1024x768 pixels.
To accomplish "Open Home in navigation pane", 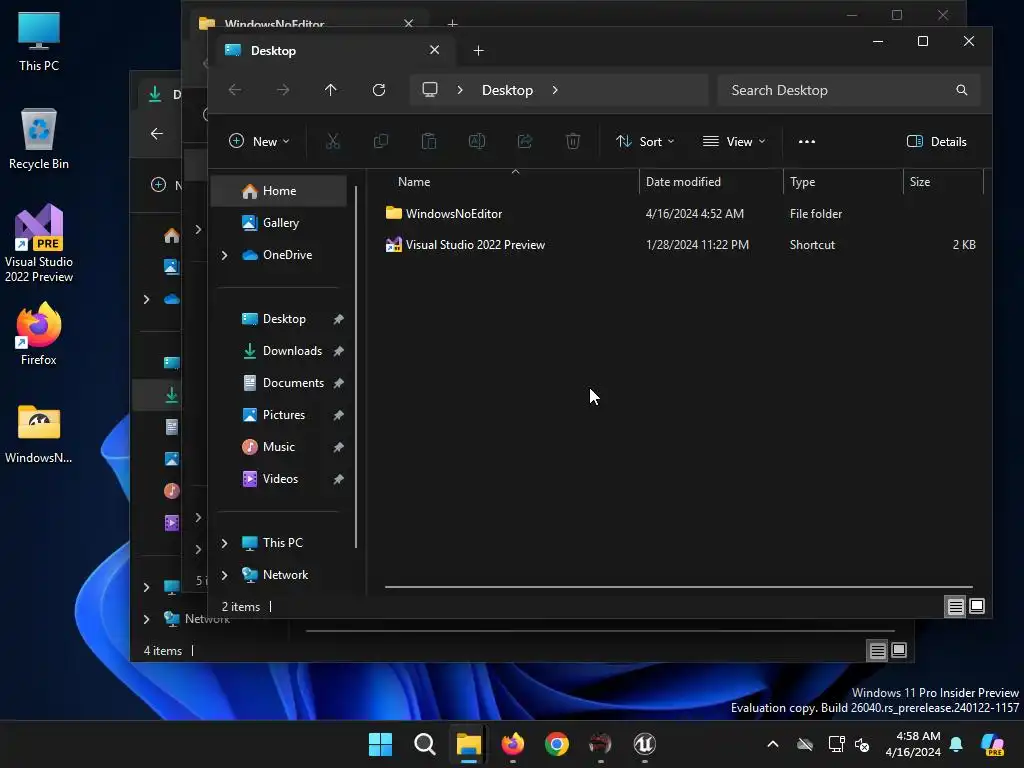I will click(x=279, y=191).
